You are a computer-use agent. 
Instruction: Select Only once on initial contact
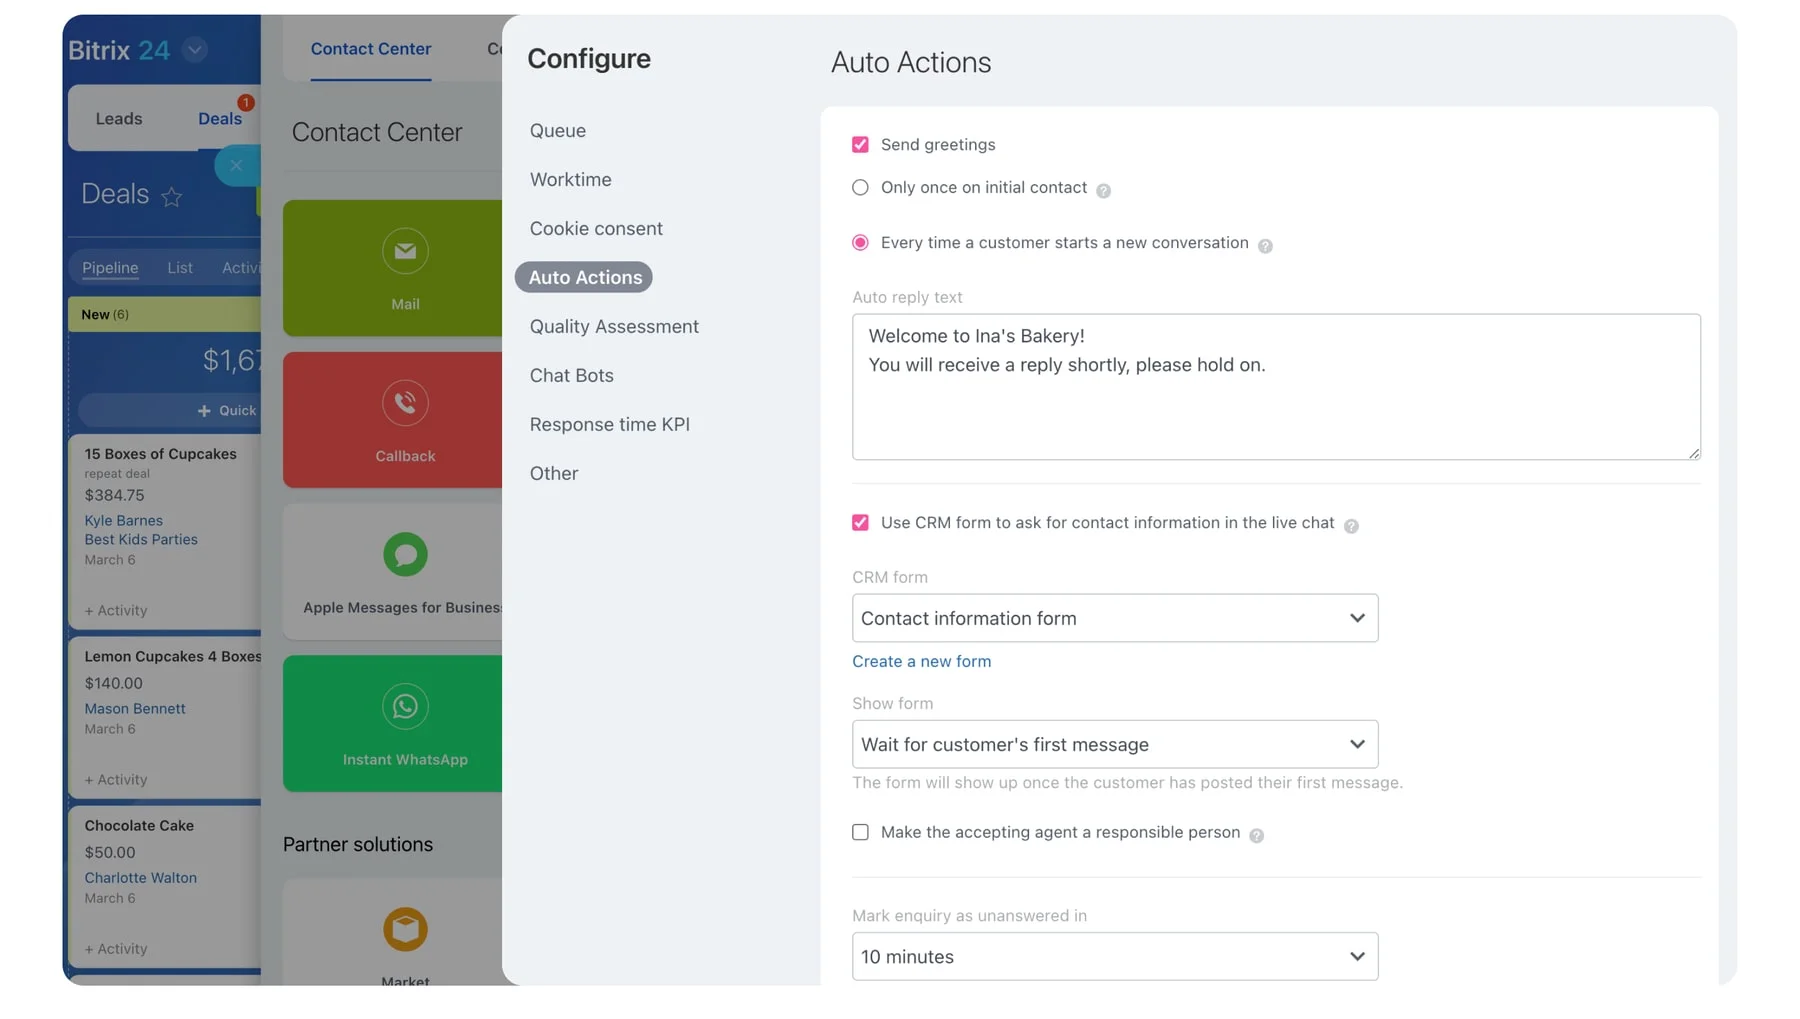click(x=860, y=188)
